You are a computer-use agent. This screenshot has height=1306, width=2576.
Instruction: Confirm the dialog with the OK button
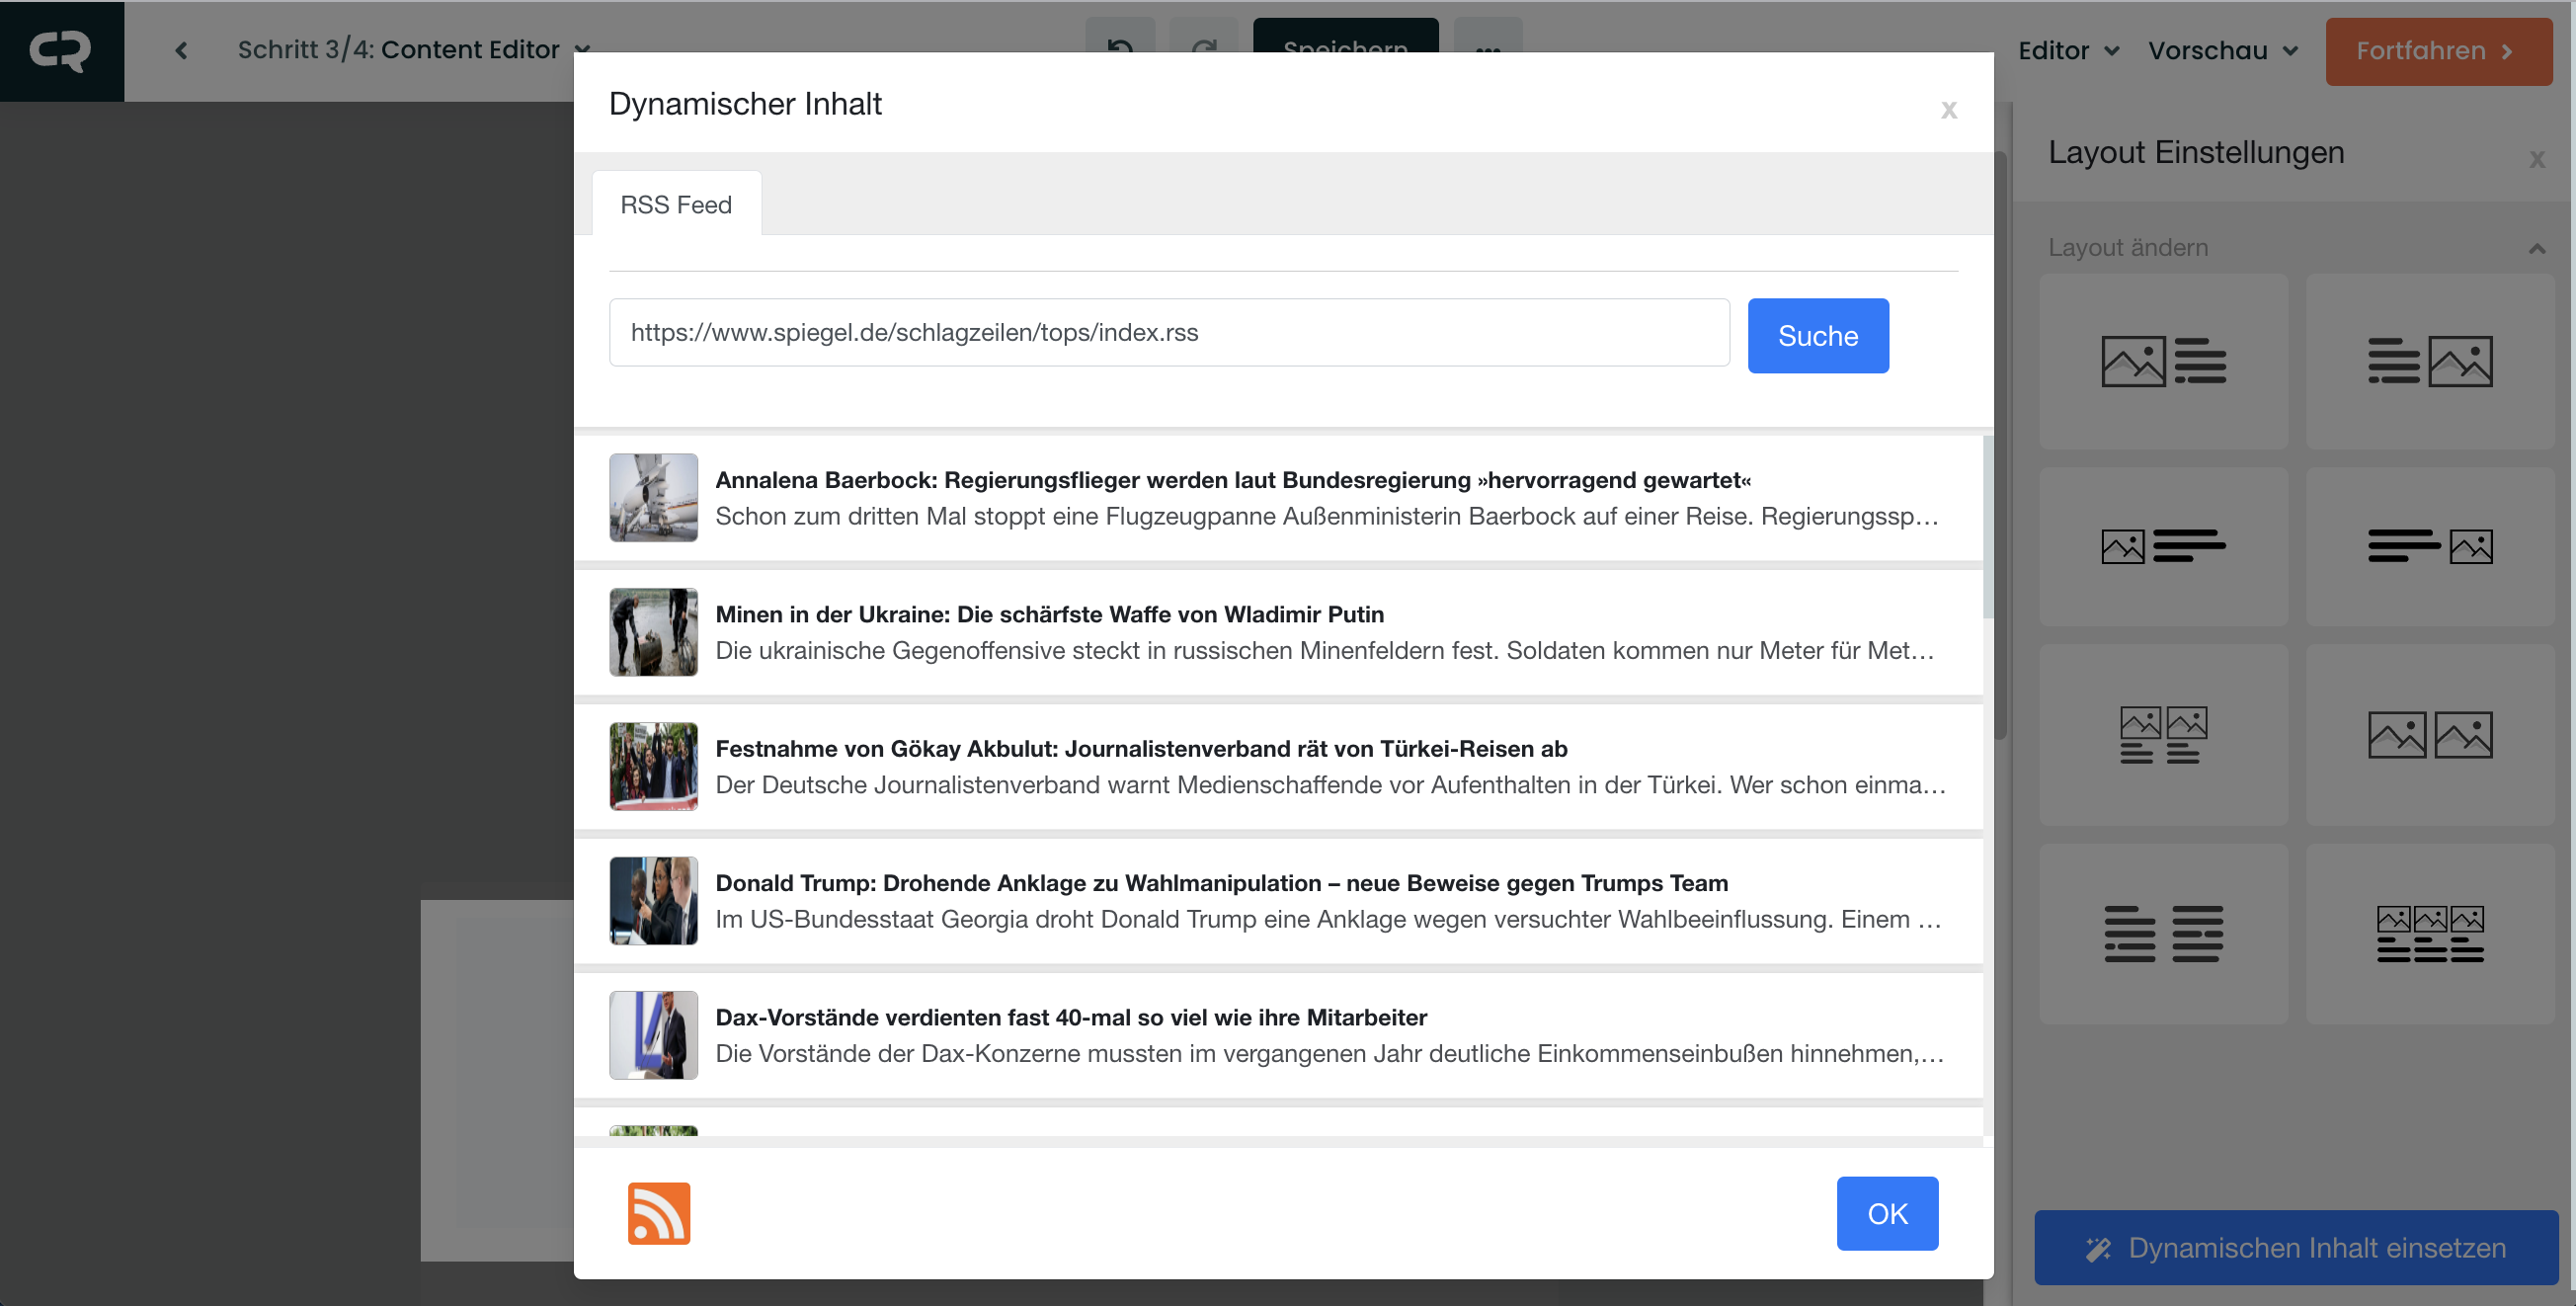[1887, 1213]
